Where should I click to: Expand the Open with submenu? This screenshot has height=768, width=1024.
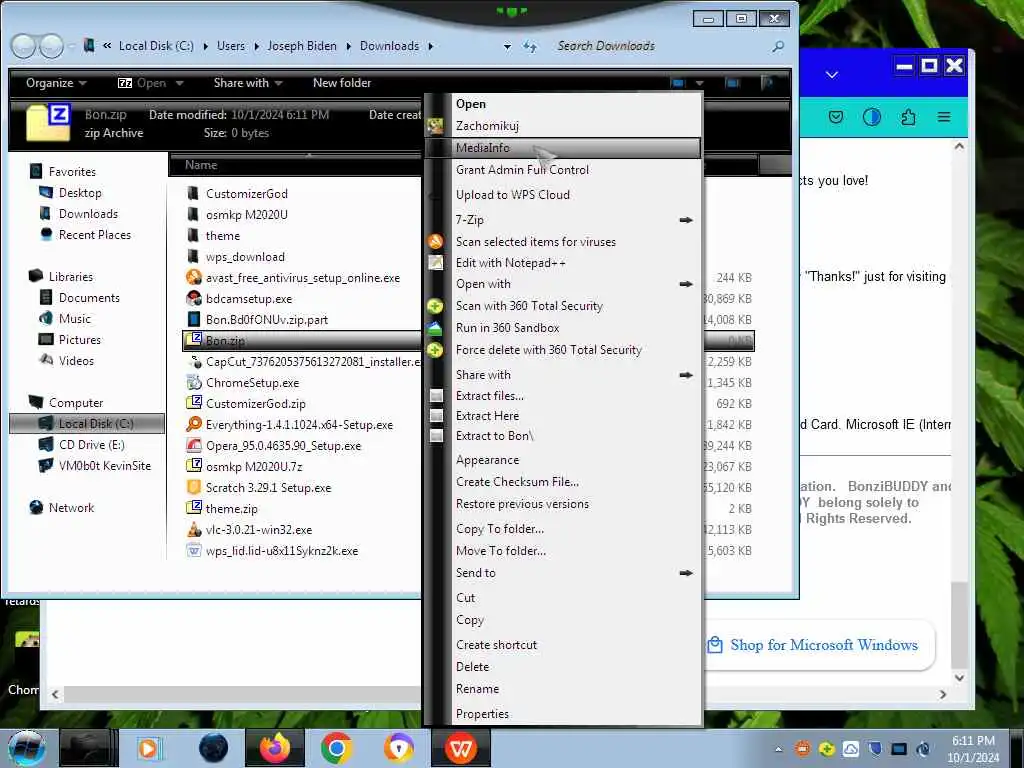tap(686, 284)
